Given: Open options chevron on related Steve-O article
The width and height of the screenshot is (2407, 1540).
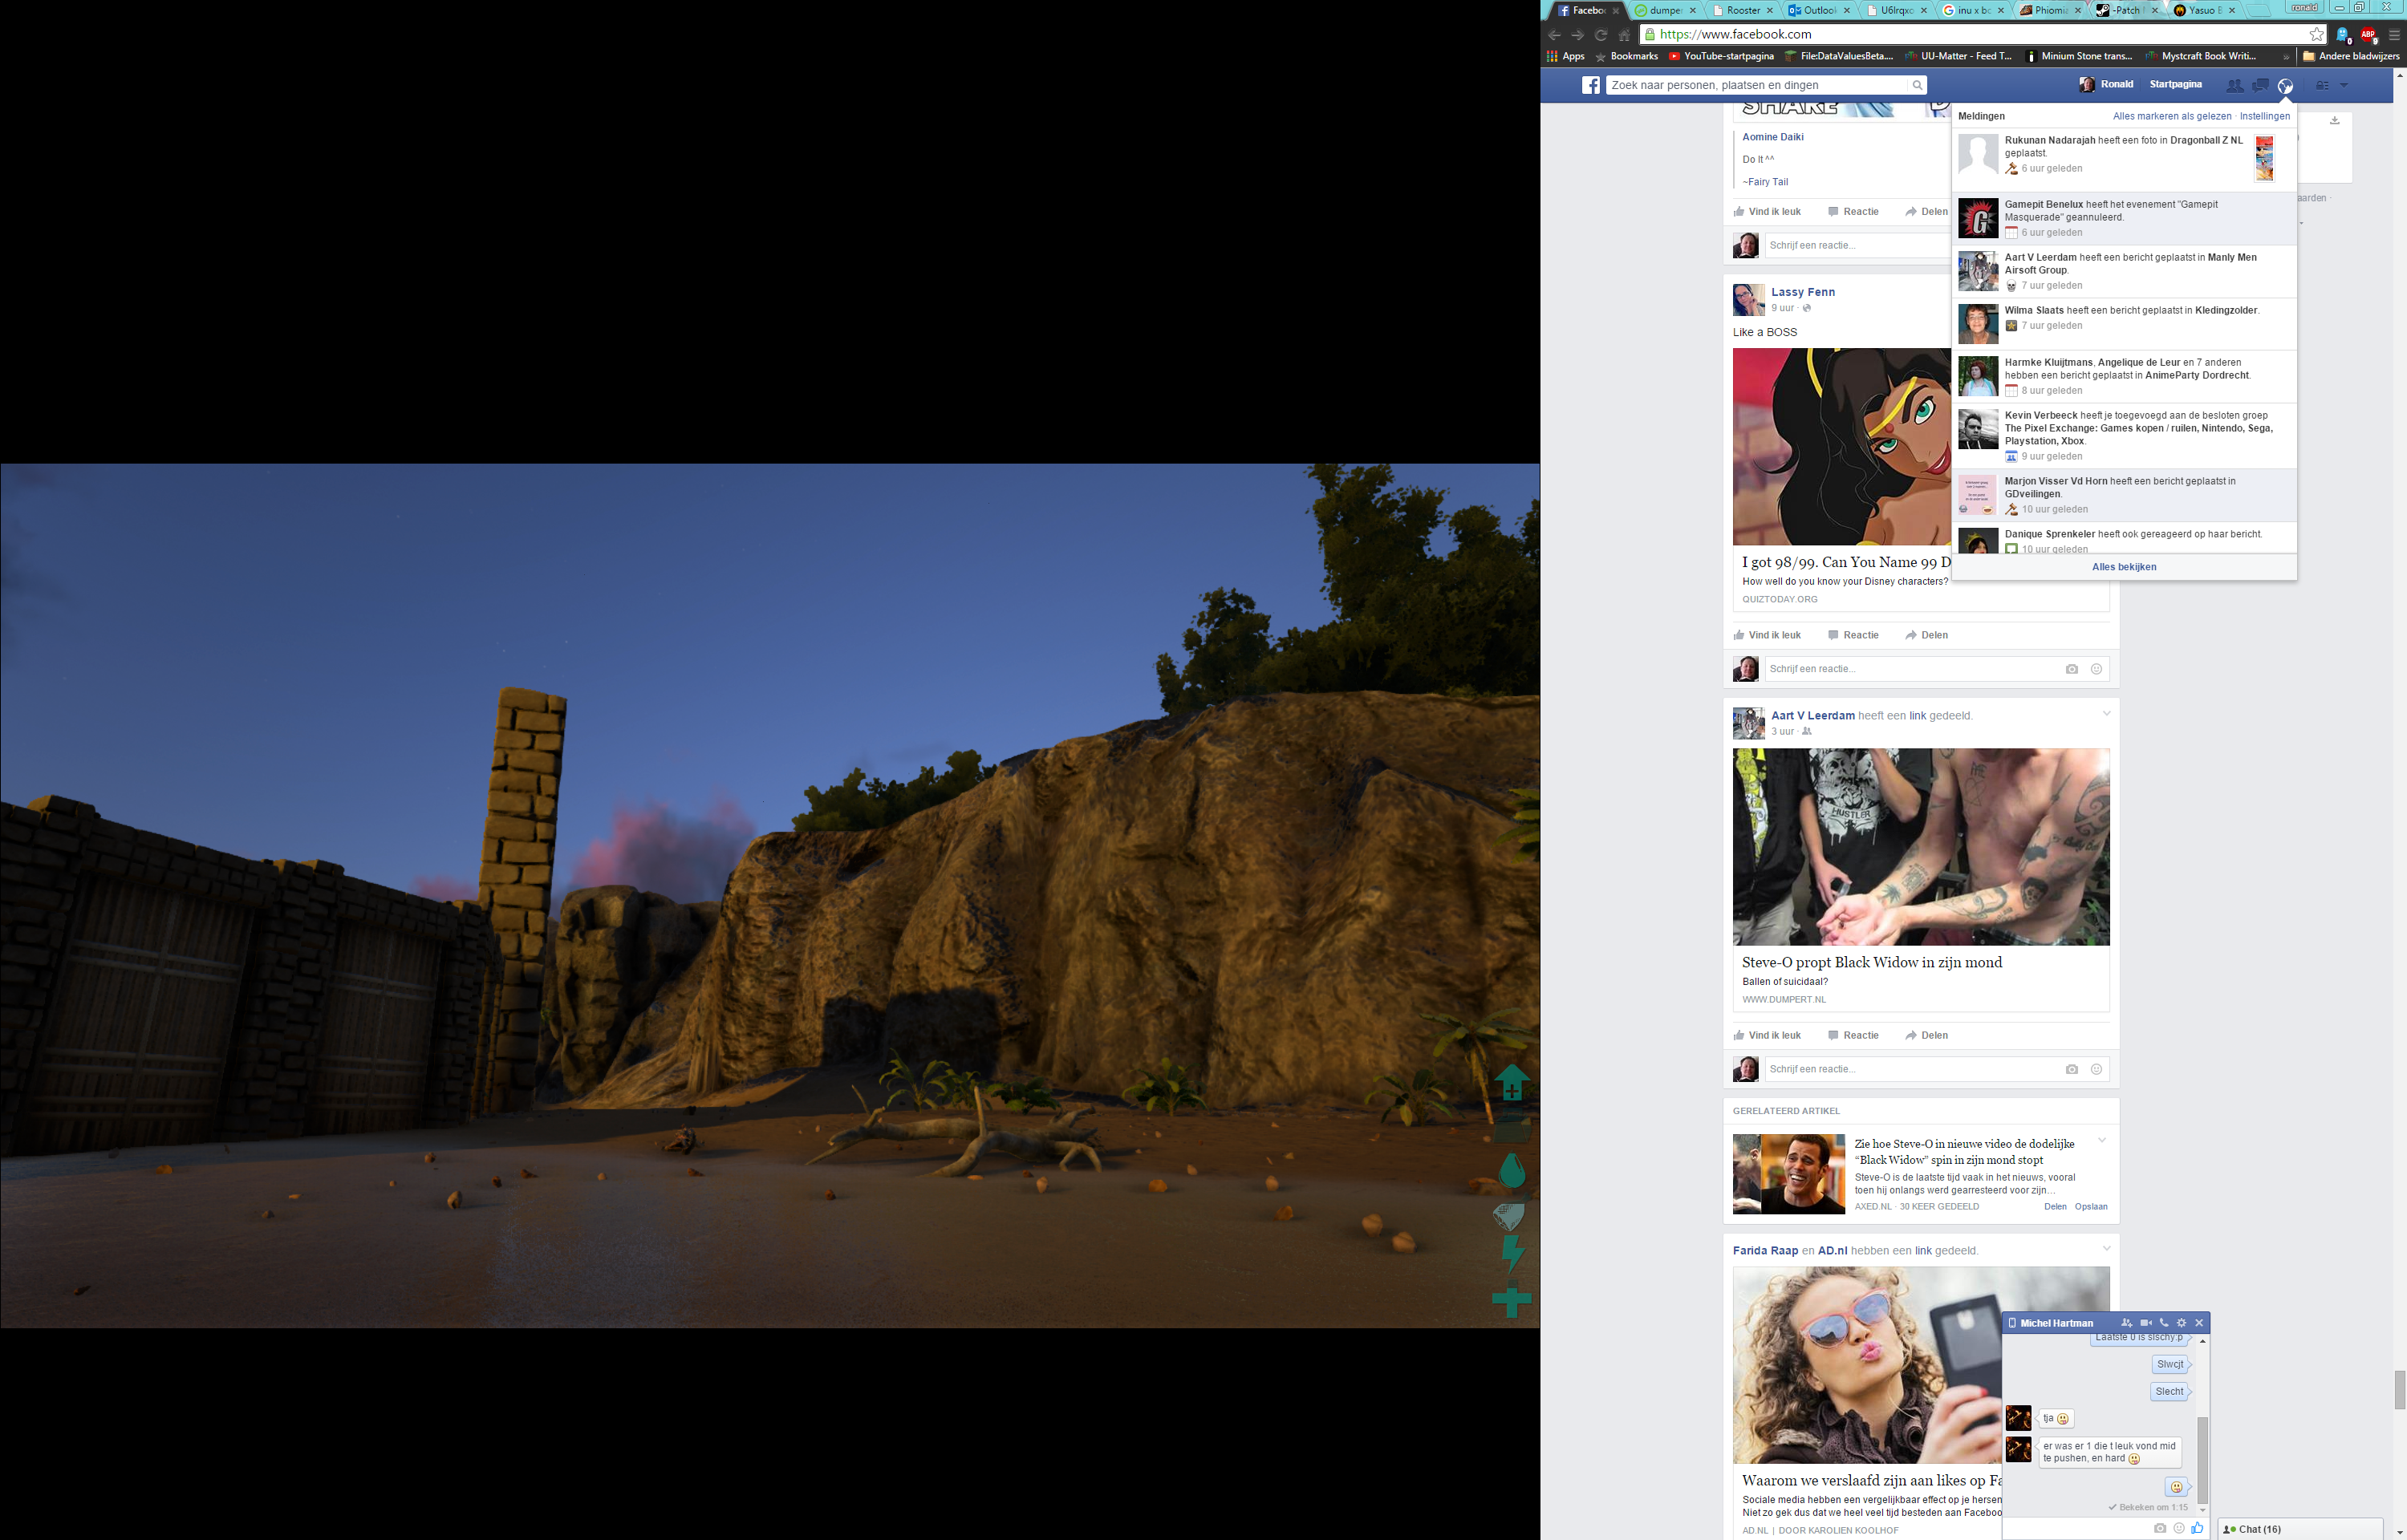Looking at the screenshot, I should [2101, 1140].
